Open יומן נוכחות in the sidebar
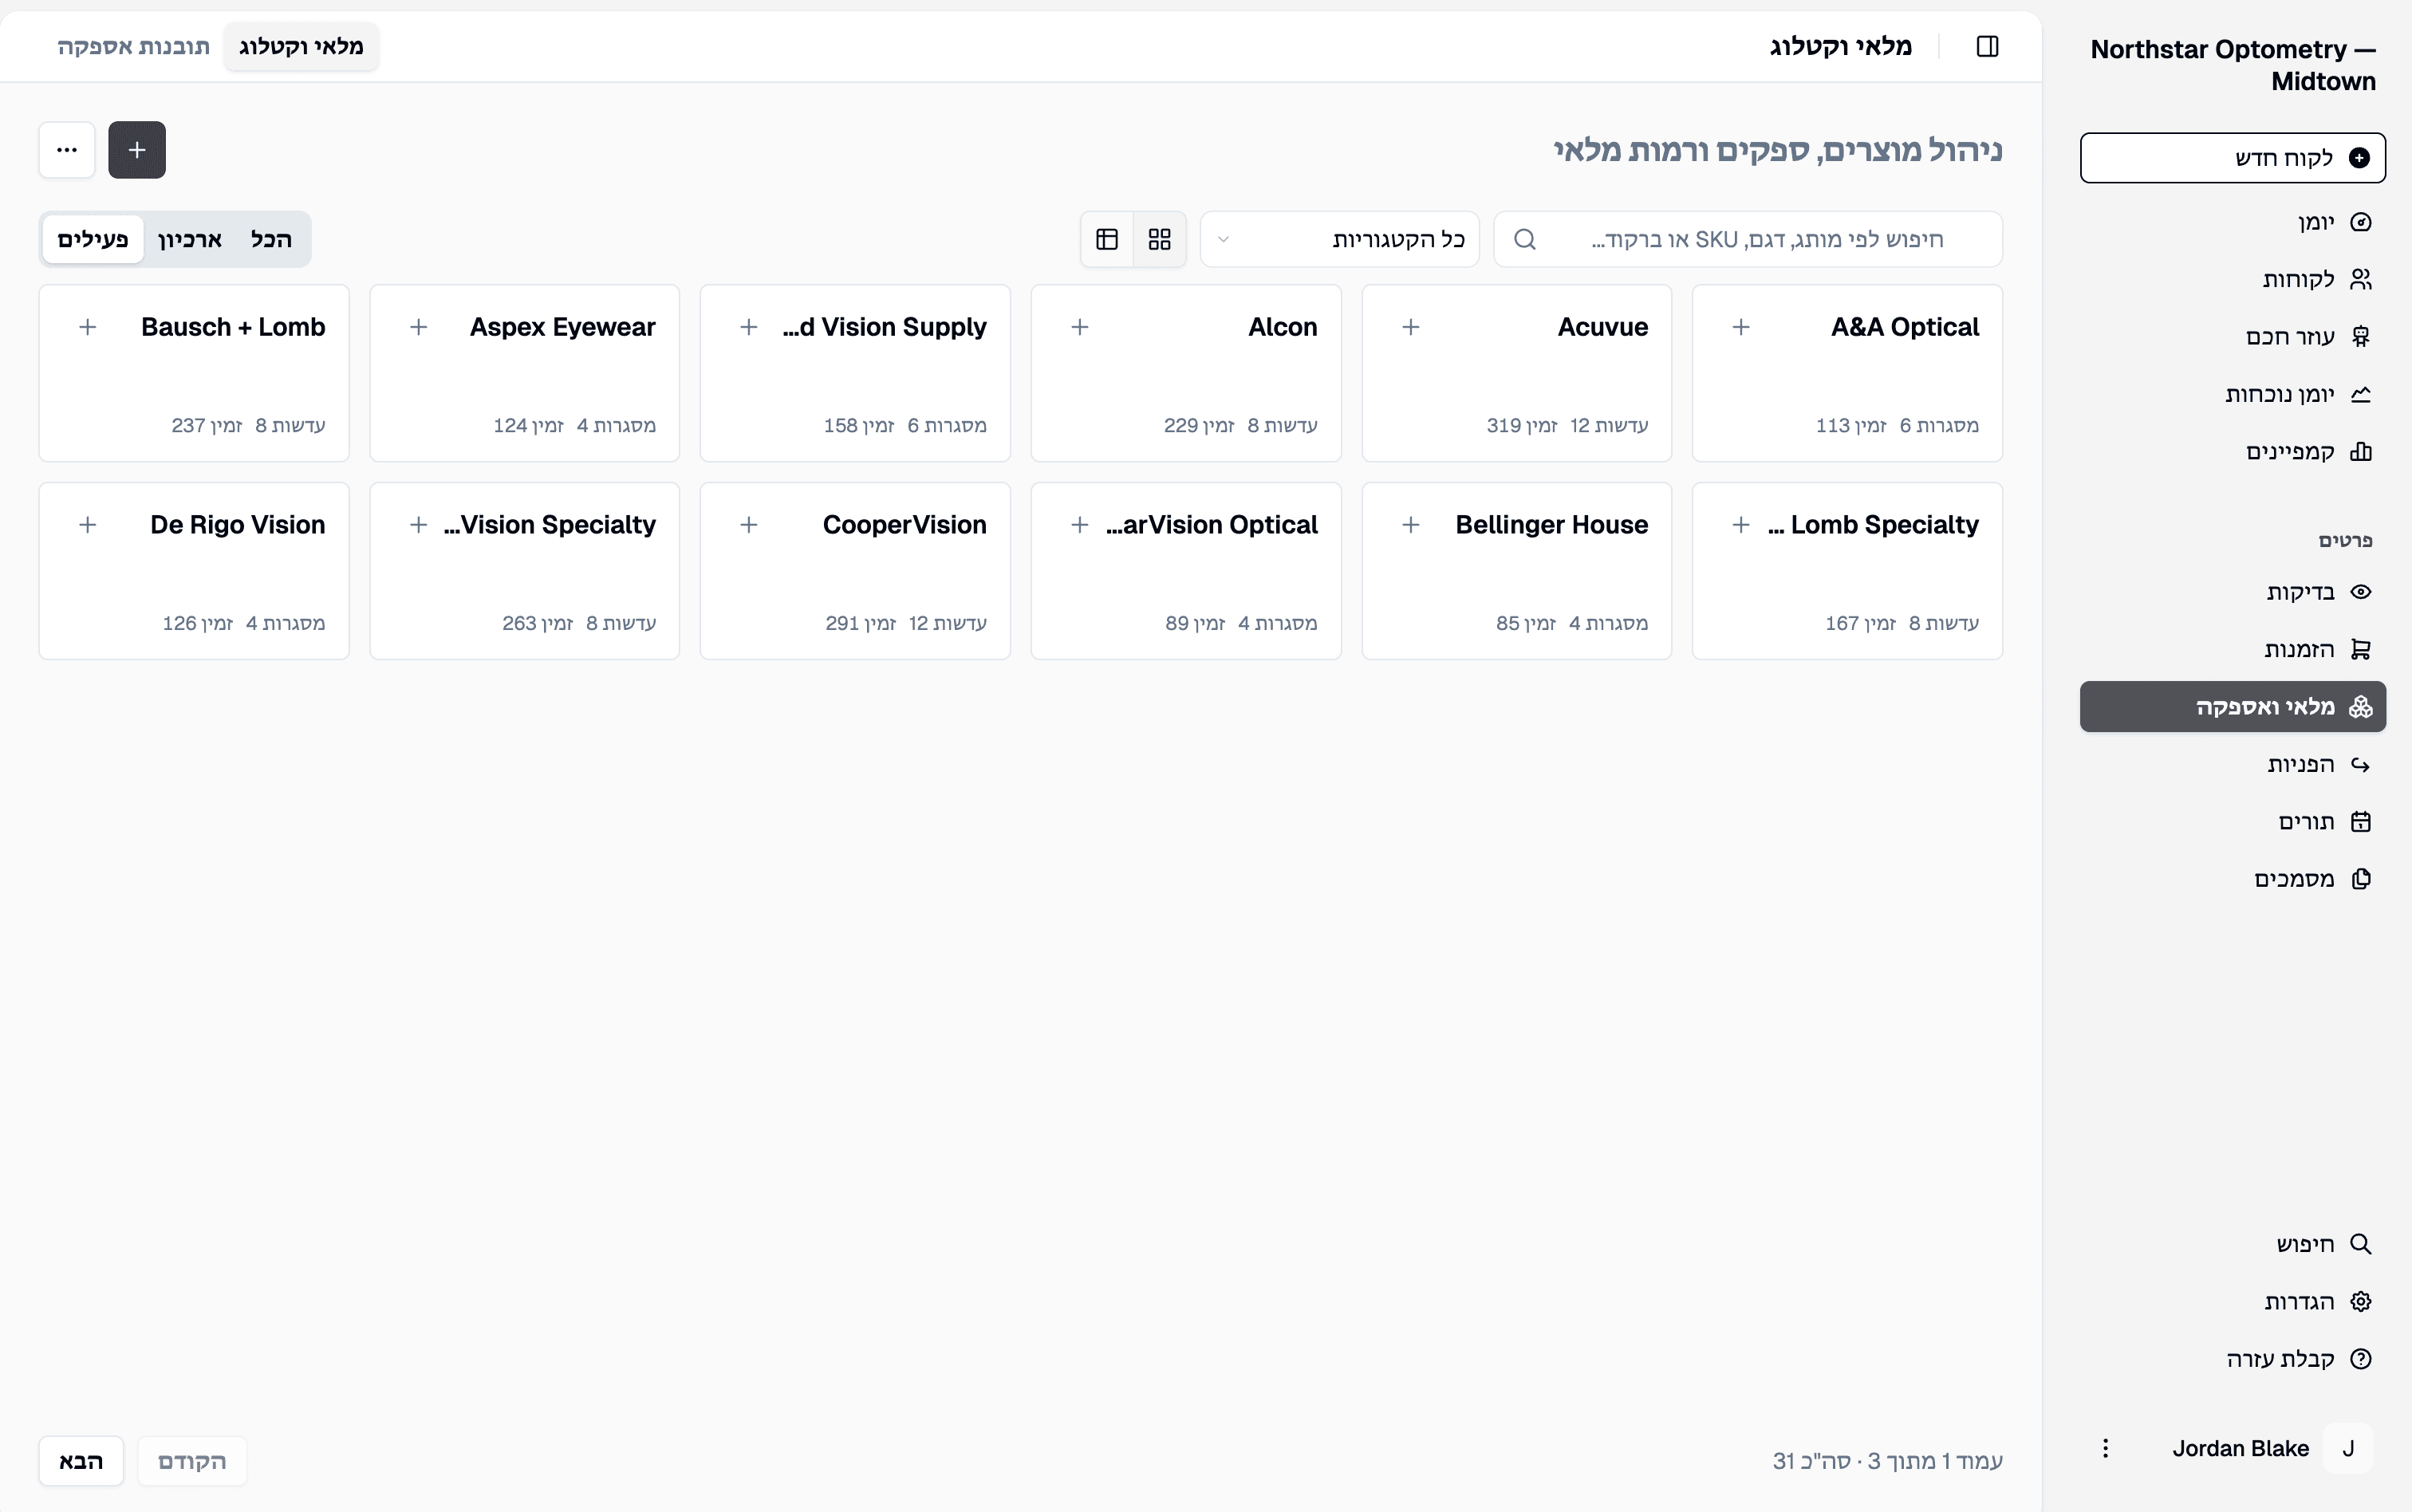 point(2233,394)
